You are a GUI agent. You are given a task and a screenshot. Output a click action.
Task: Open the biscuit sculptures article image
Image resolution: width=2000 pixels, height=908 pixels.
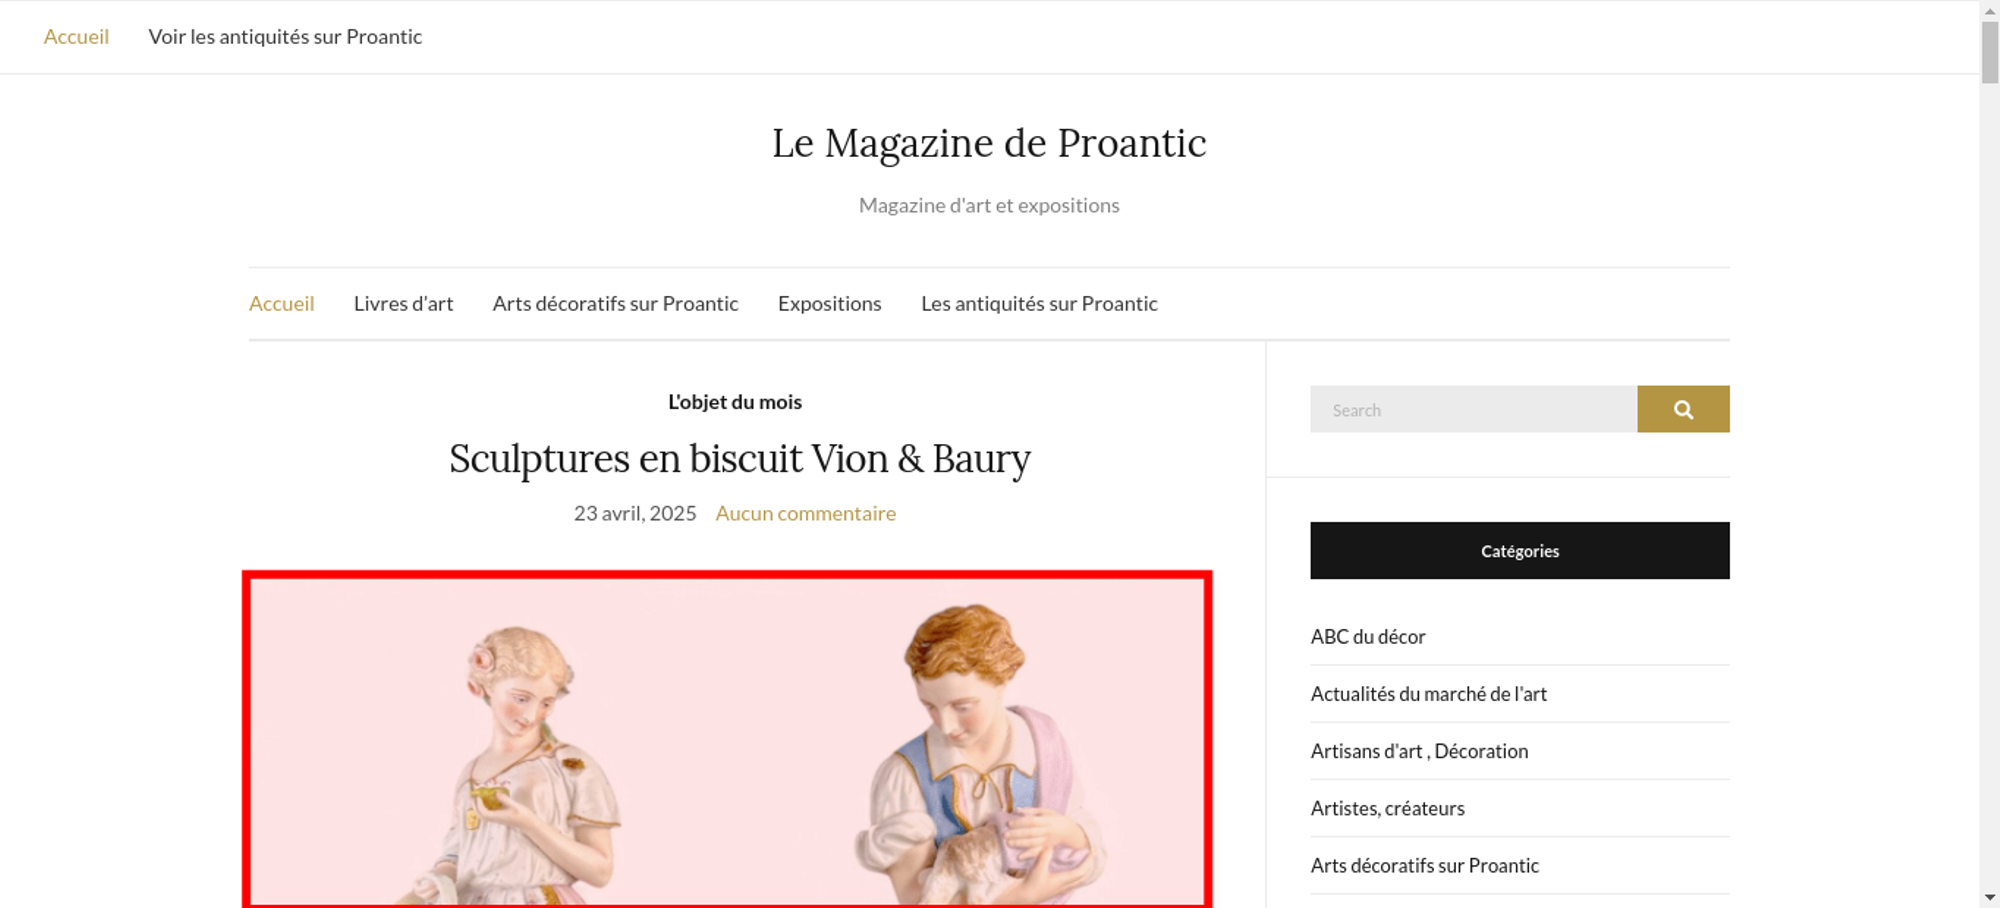[x=727, y=739]
